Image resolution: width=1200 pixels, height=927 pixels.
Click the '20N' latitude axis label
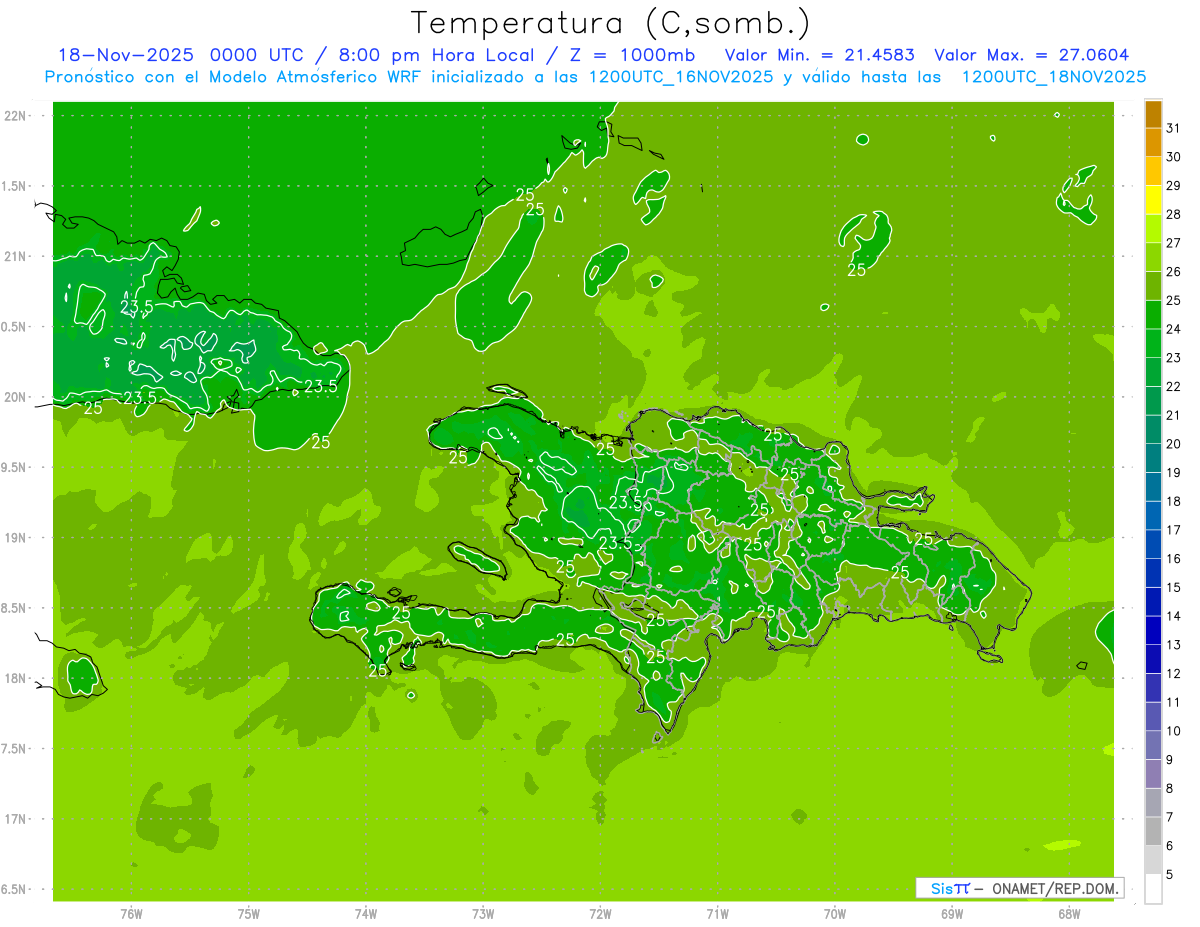pyautogui.click(x=17, y=397)
